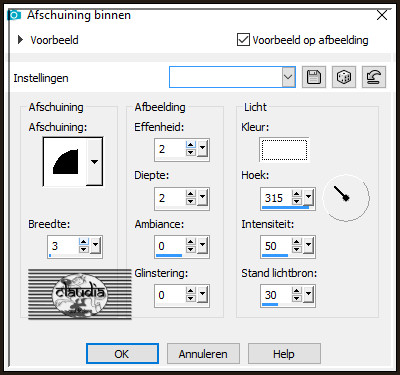Decrease the Breedte value with down arrow
The width and height of the screenshot is (400, 375).
pos(84,249)
